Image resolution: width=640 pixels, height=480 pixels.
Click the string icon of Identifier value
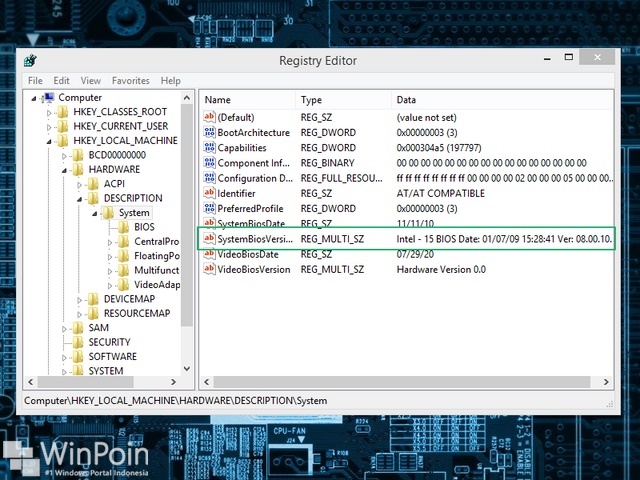coord(209,193)
